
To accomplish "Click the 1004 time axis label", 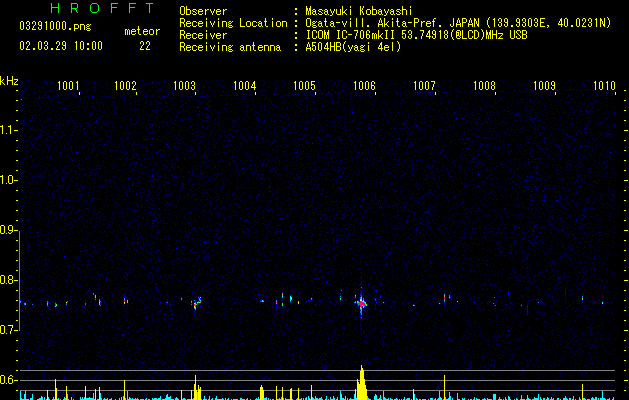I will [x=245, y=85].
